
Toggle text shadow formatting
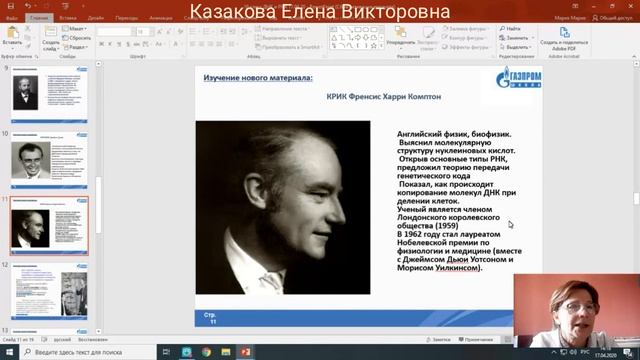tap(128, 44)
